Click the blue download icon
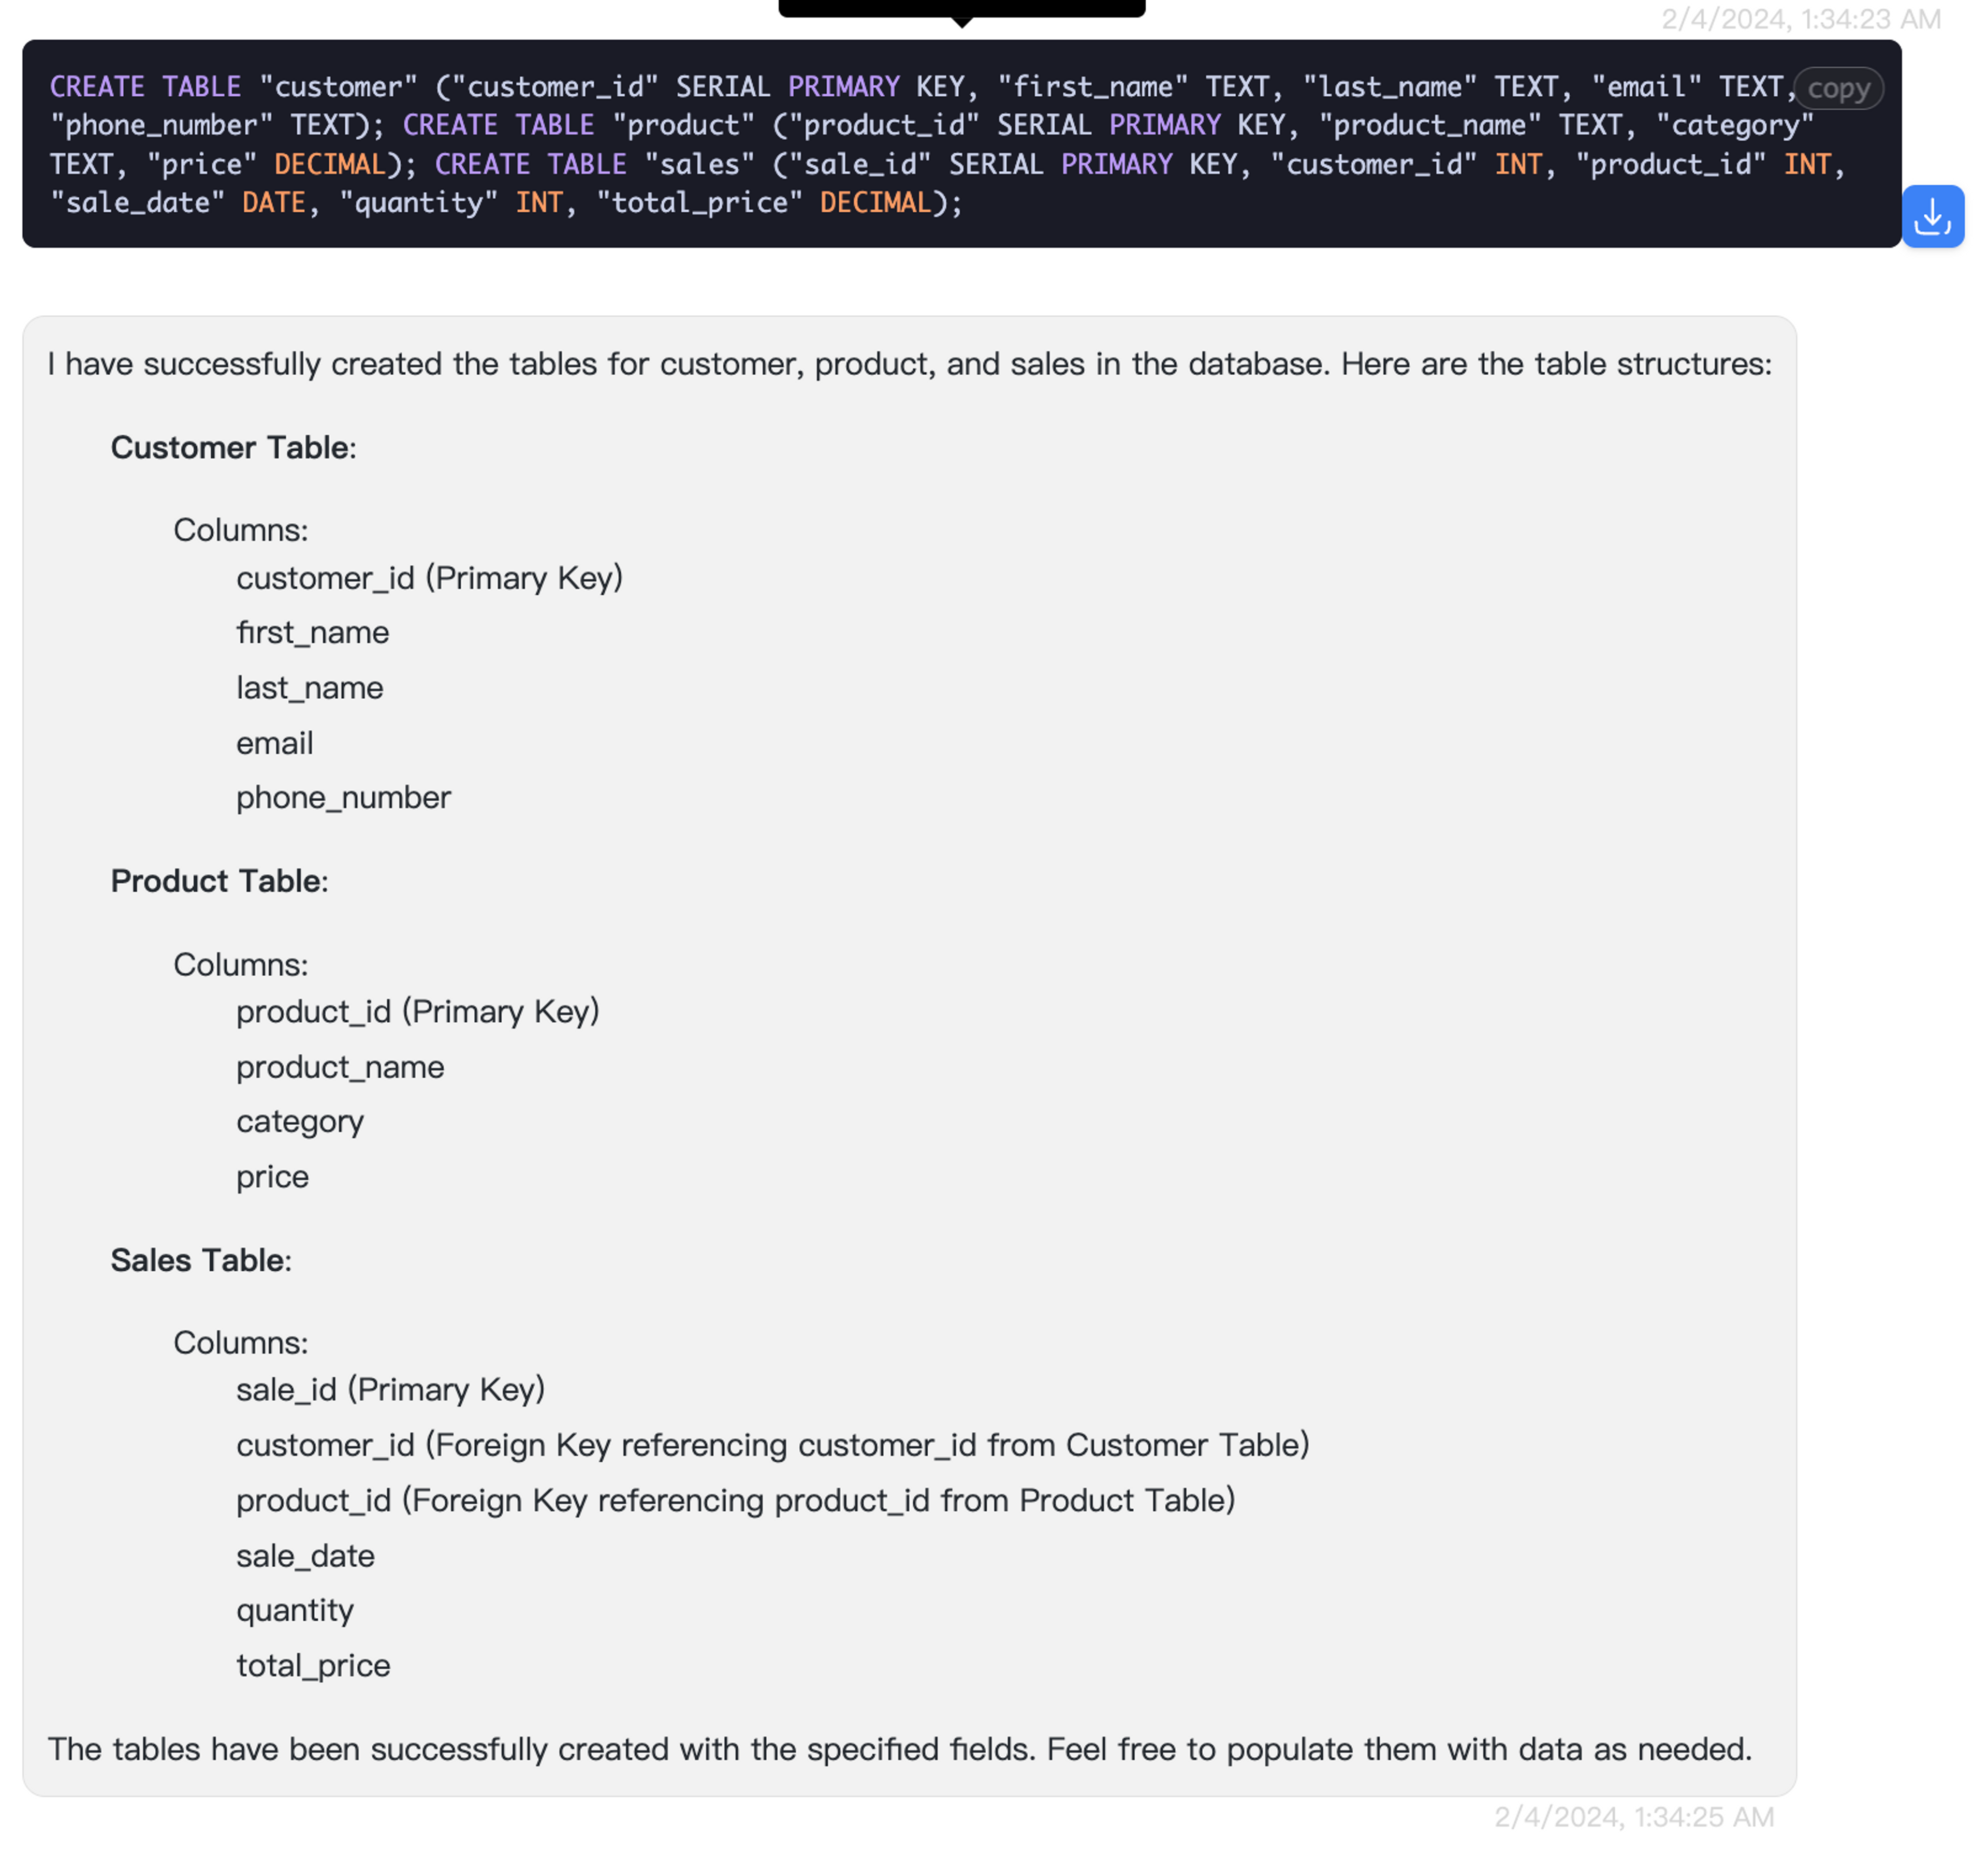Screen dimensions: 1988x1852 [x=1932, y=216]
